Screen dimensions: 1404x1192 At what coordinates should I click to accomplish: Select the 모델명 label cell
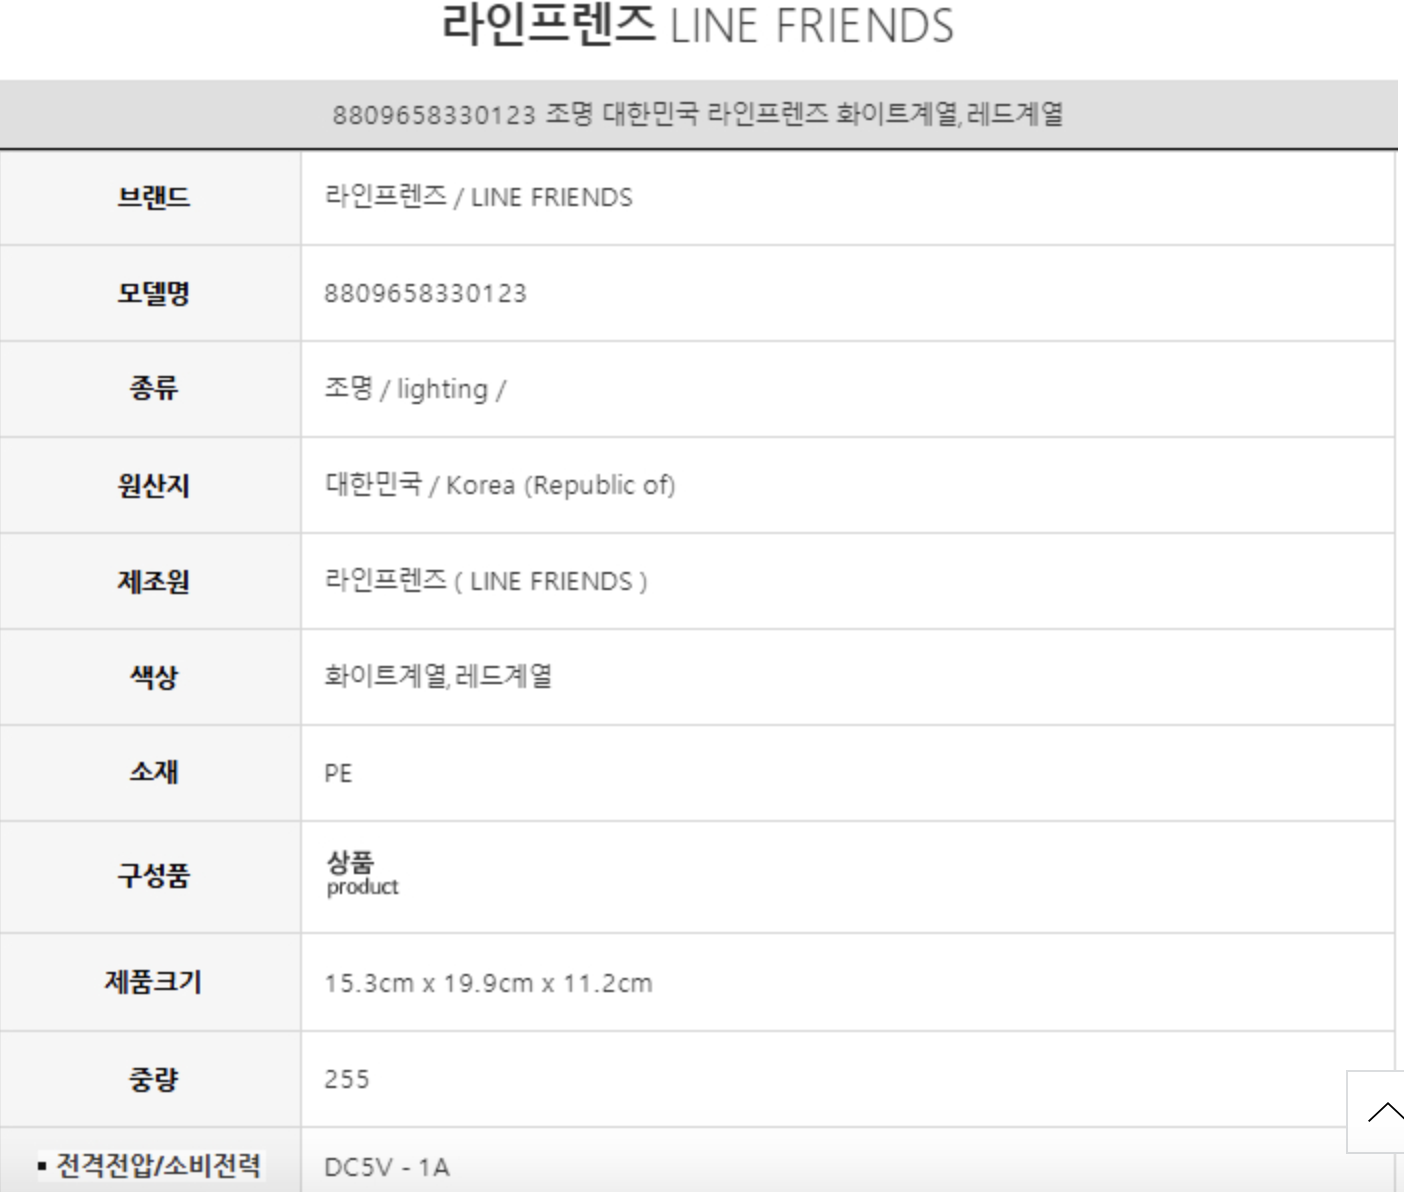(x=153, y=293)
